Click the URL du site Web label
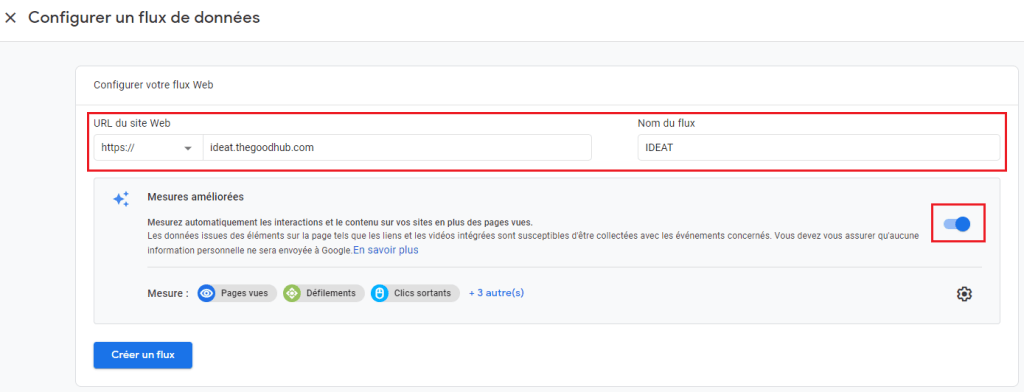The image size is (1024, 392). 133,123
